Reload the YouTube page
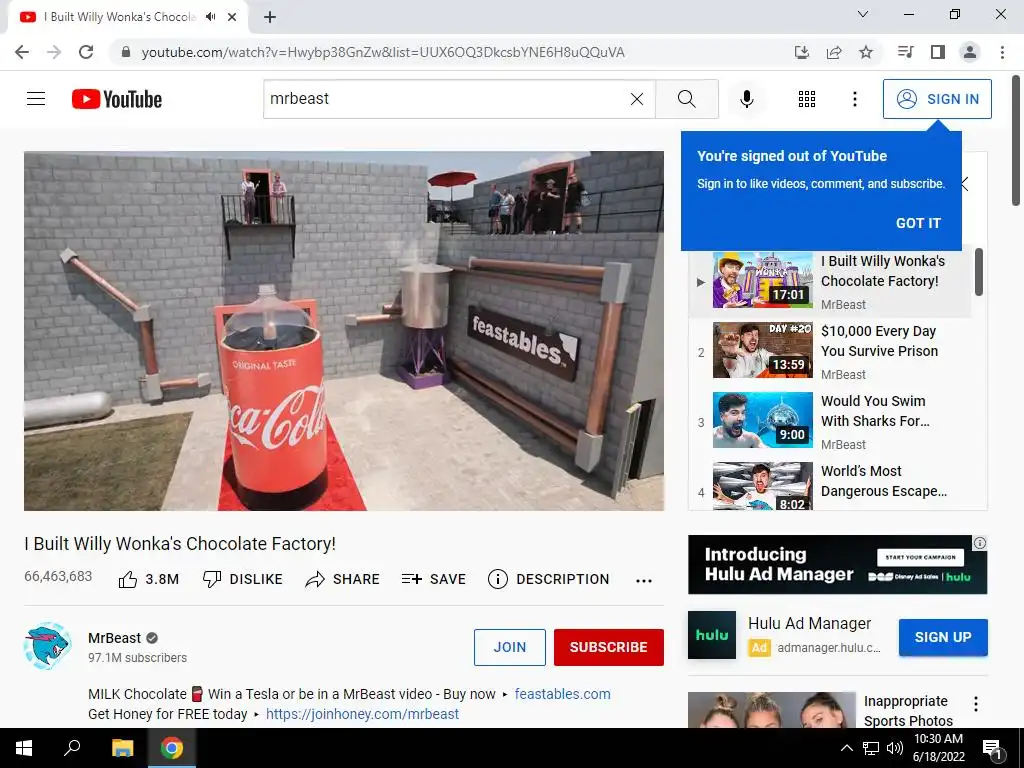Screen dimensions: 1024x768 [x=86, y=52]
